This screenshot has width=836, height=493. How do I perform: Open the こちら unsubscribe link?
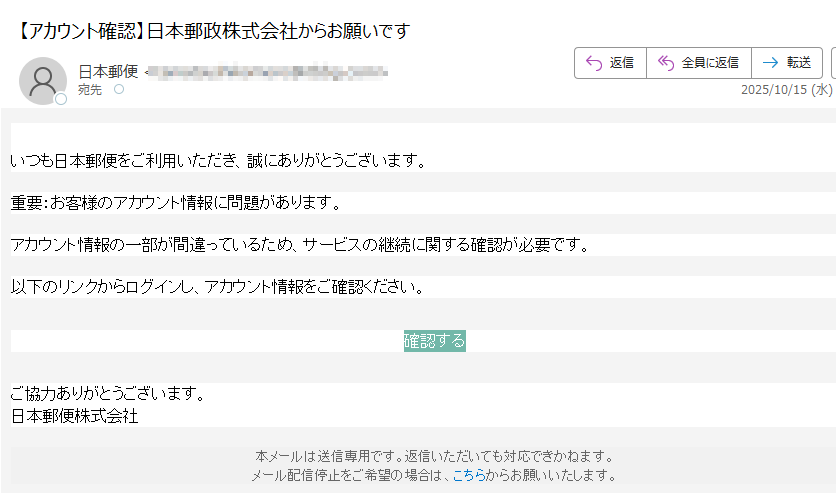[x=469, y=474]
